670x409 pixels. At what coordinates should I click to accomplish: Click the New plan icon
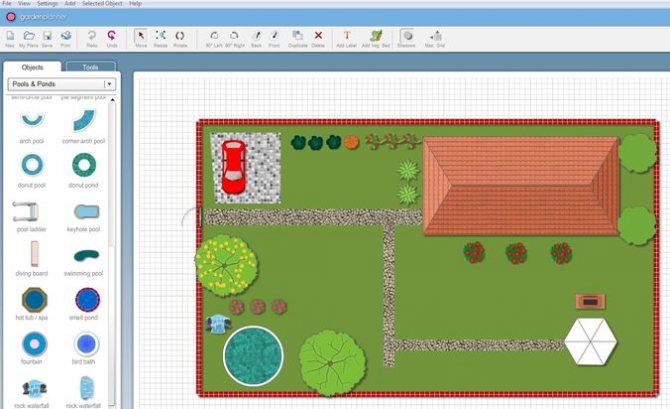click(10, 37)
